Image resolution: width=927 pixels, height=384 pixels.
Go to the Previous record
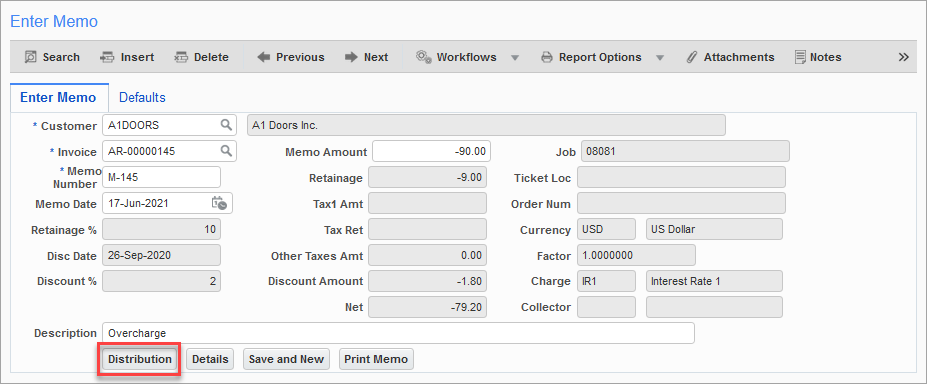coord(291,57)
